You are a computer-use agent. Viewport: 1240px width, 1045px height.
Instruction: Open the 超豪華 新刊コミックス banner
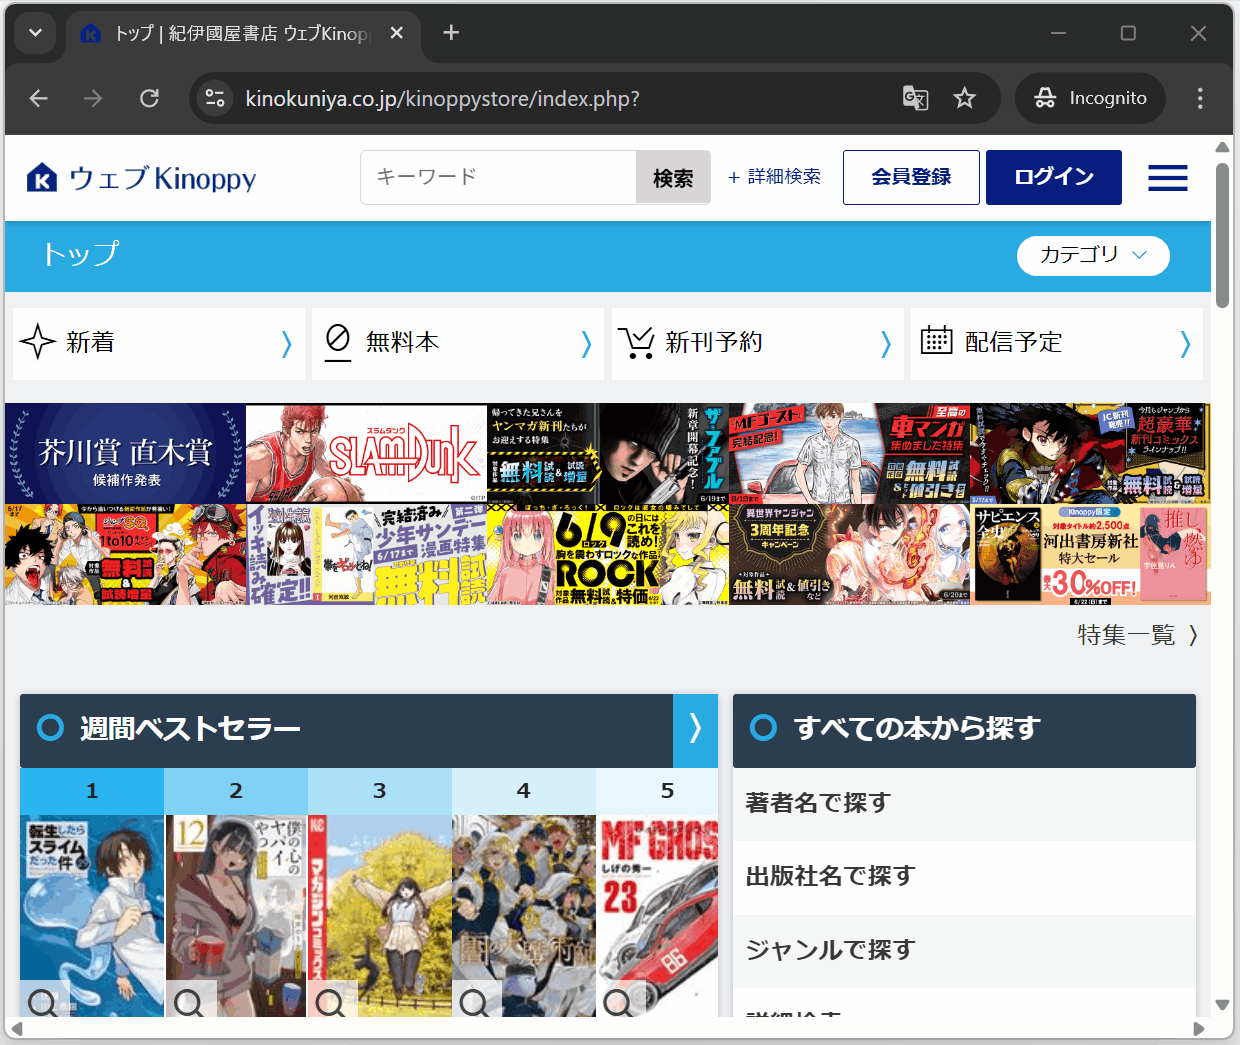1090,453
